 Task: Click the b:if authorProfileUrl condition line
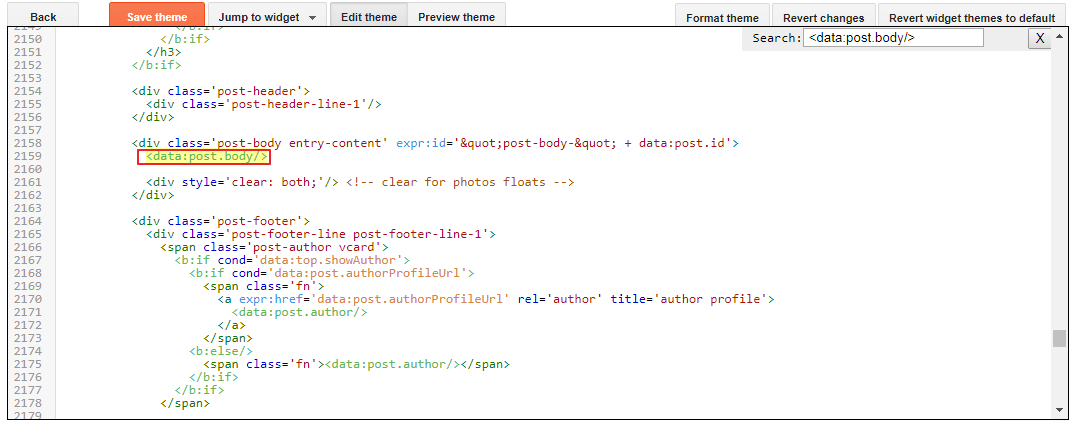tap(331, 273)
